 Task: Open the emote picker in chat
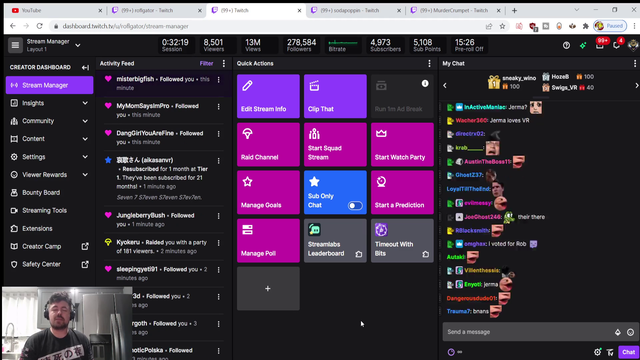point(631,332)
